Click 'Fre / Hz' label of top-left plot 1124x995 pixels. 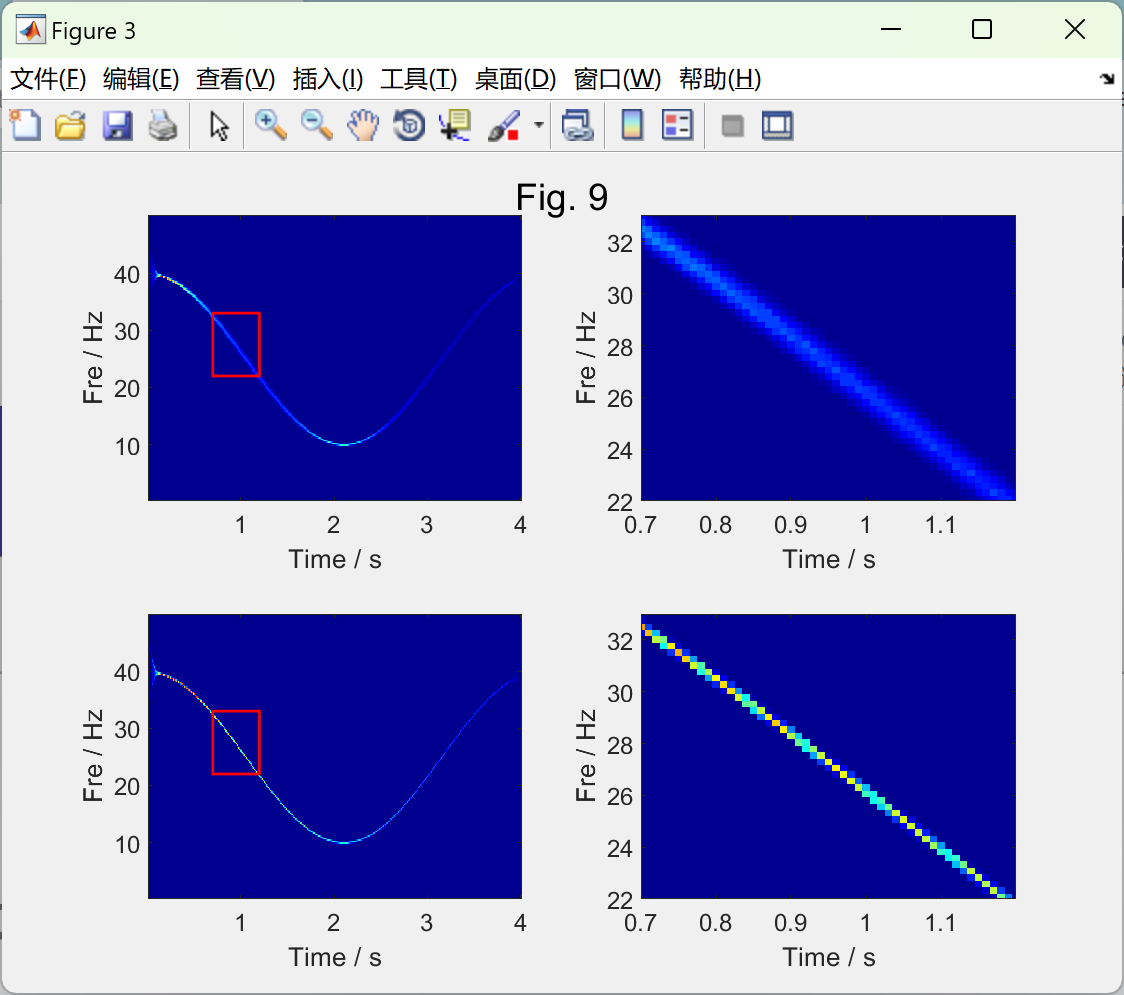93,358
